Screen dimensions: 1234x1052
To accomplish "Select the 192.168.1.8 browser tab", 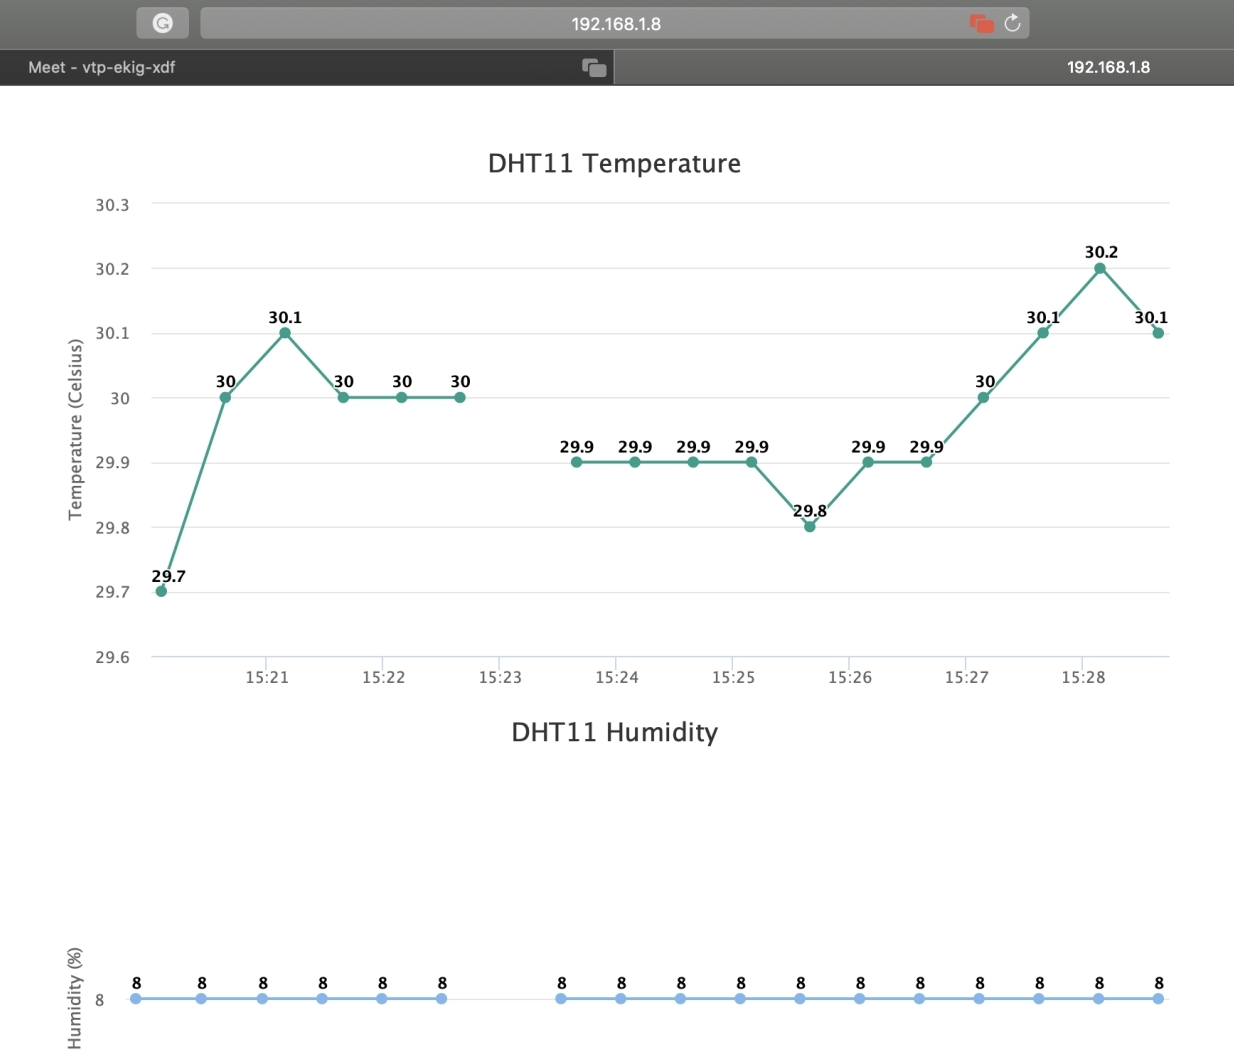I will point(1110,67).
